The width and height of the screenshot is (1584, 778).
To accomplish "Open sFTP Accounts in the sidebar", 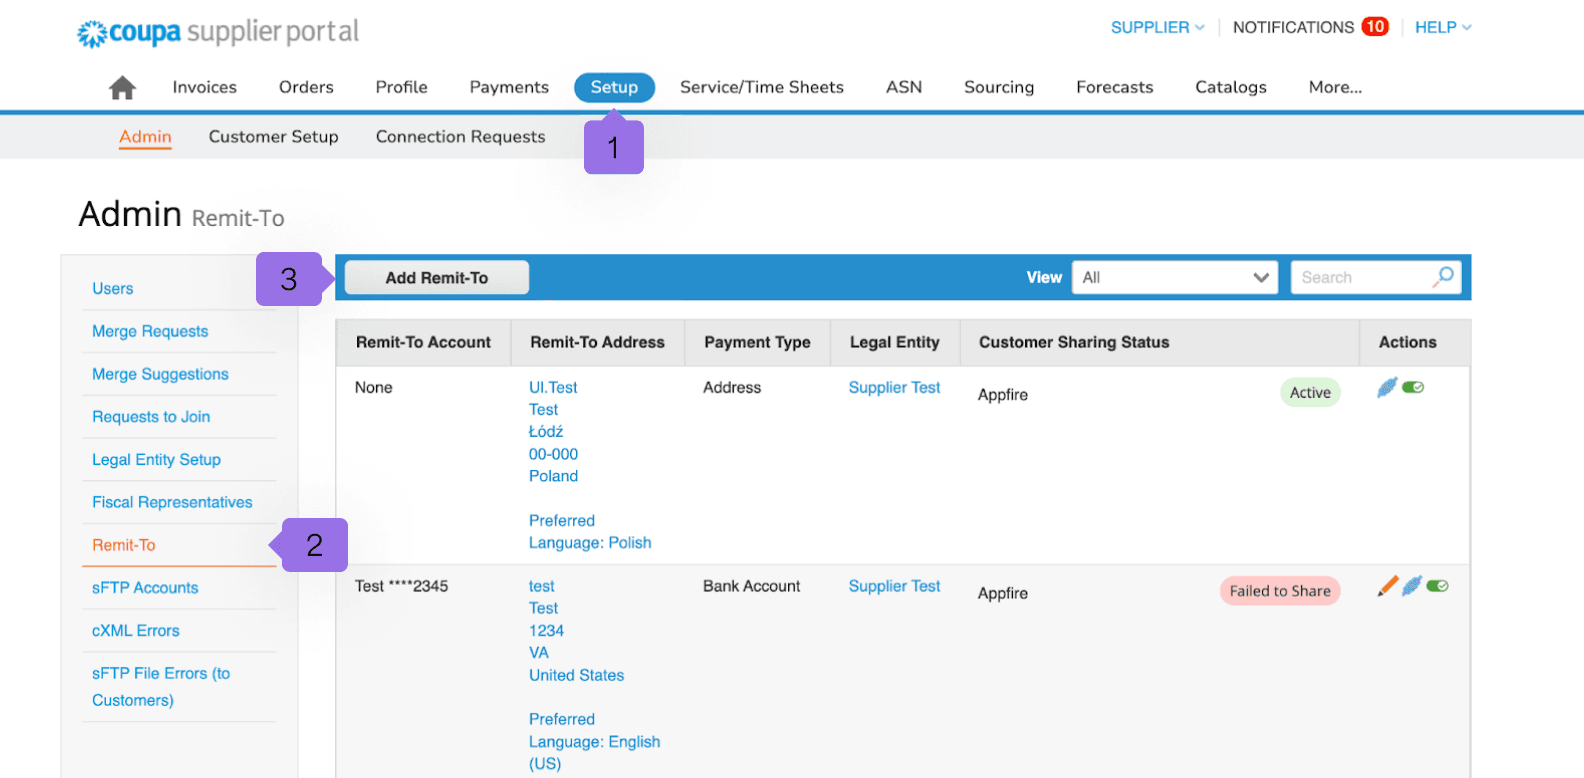I will (145, 588).
